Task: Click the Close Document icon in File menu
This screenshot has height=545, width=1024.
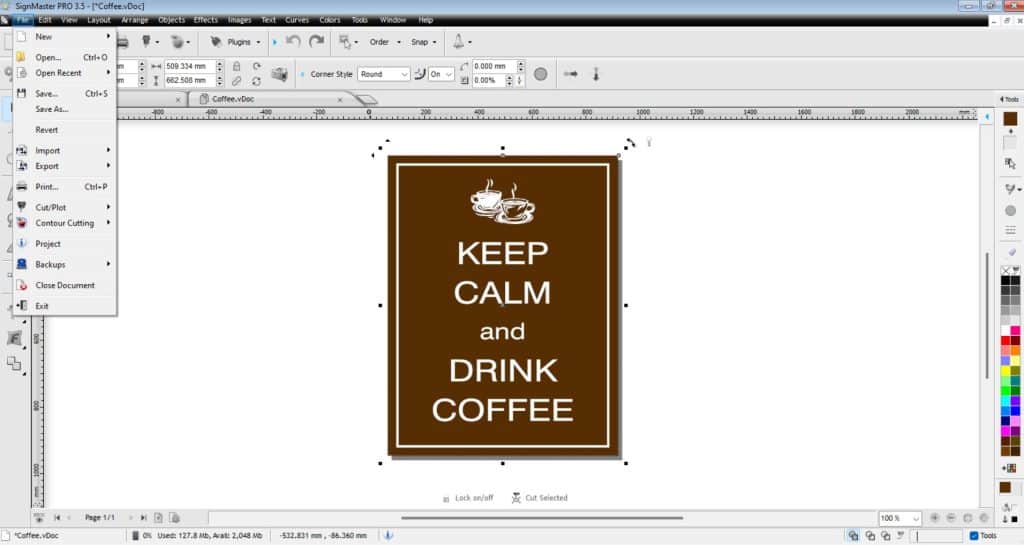Action: (22, 285)
